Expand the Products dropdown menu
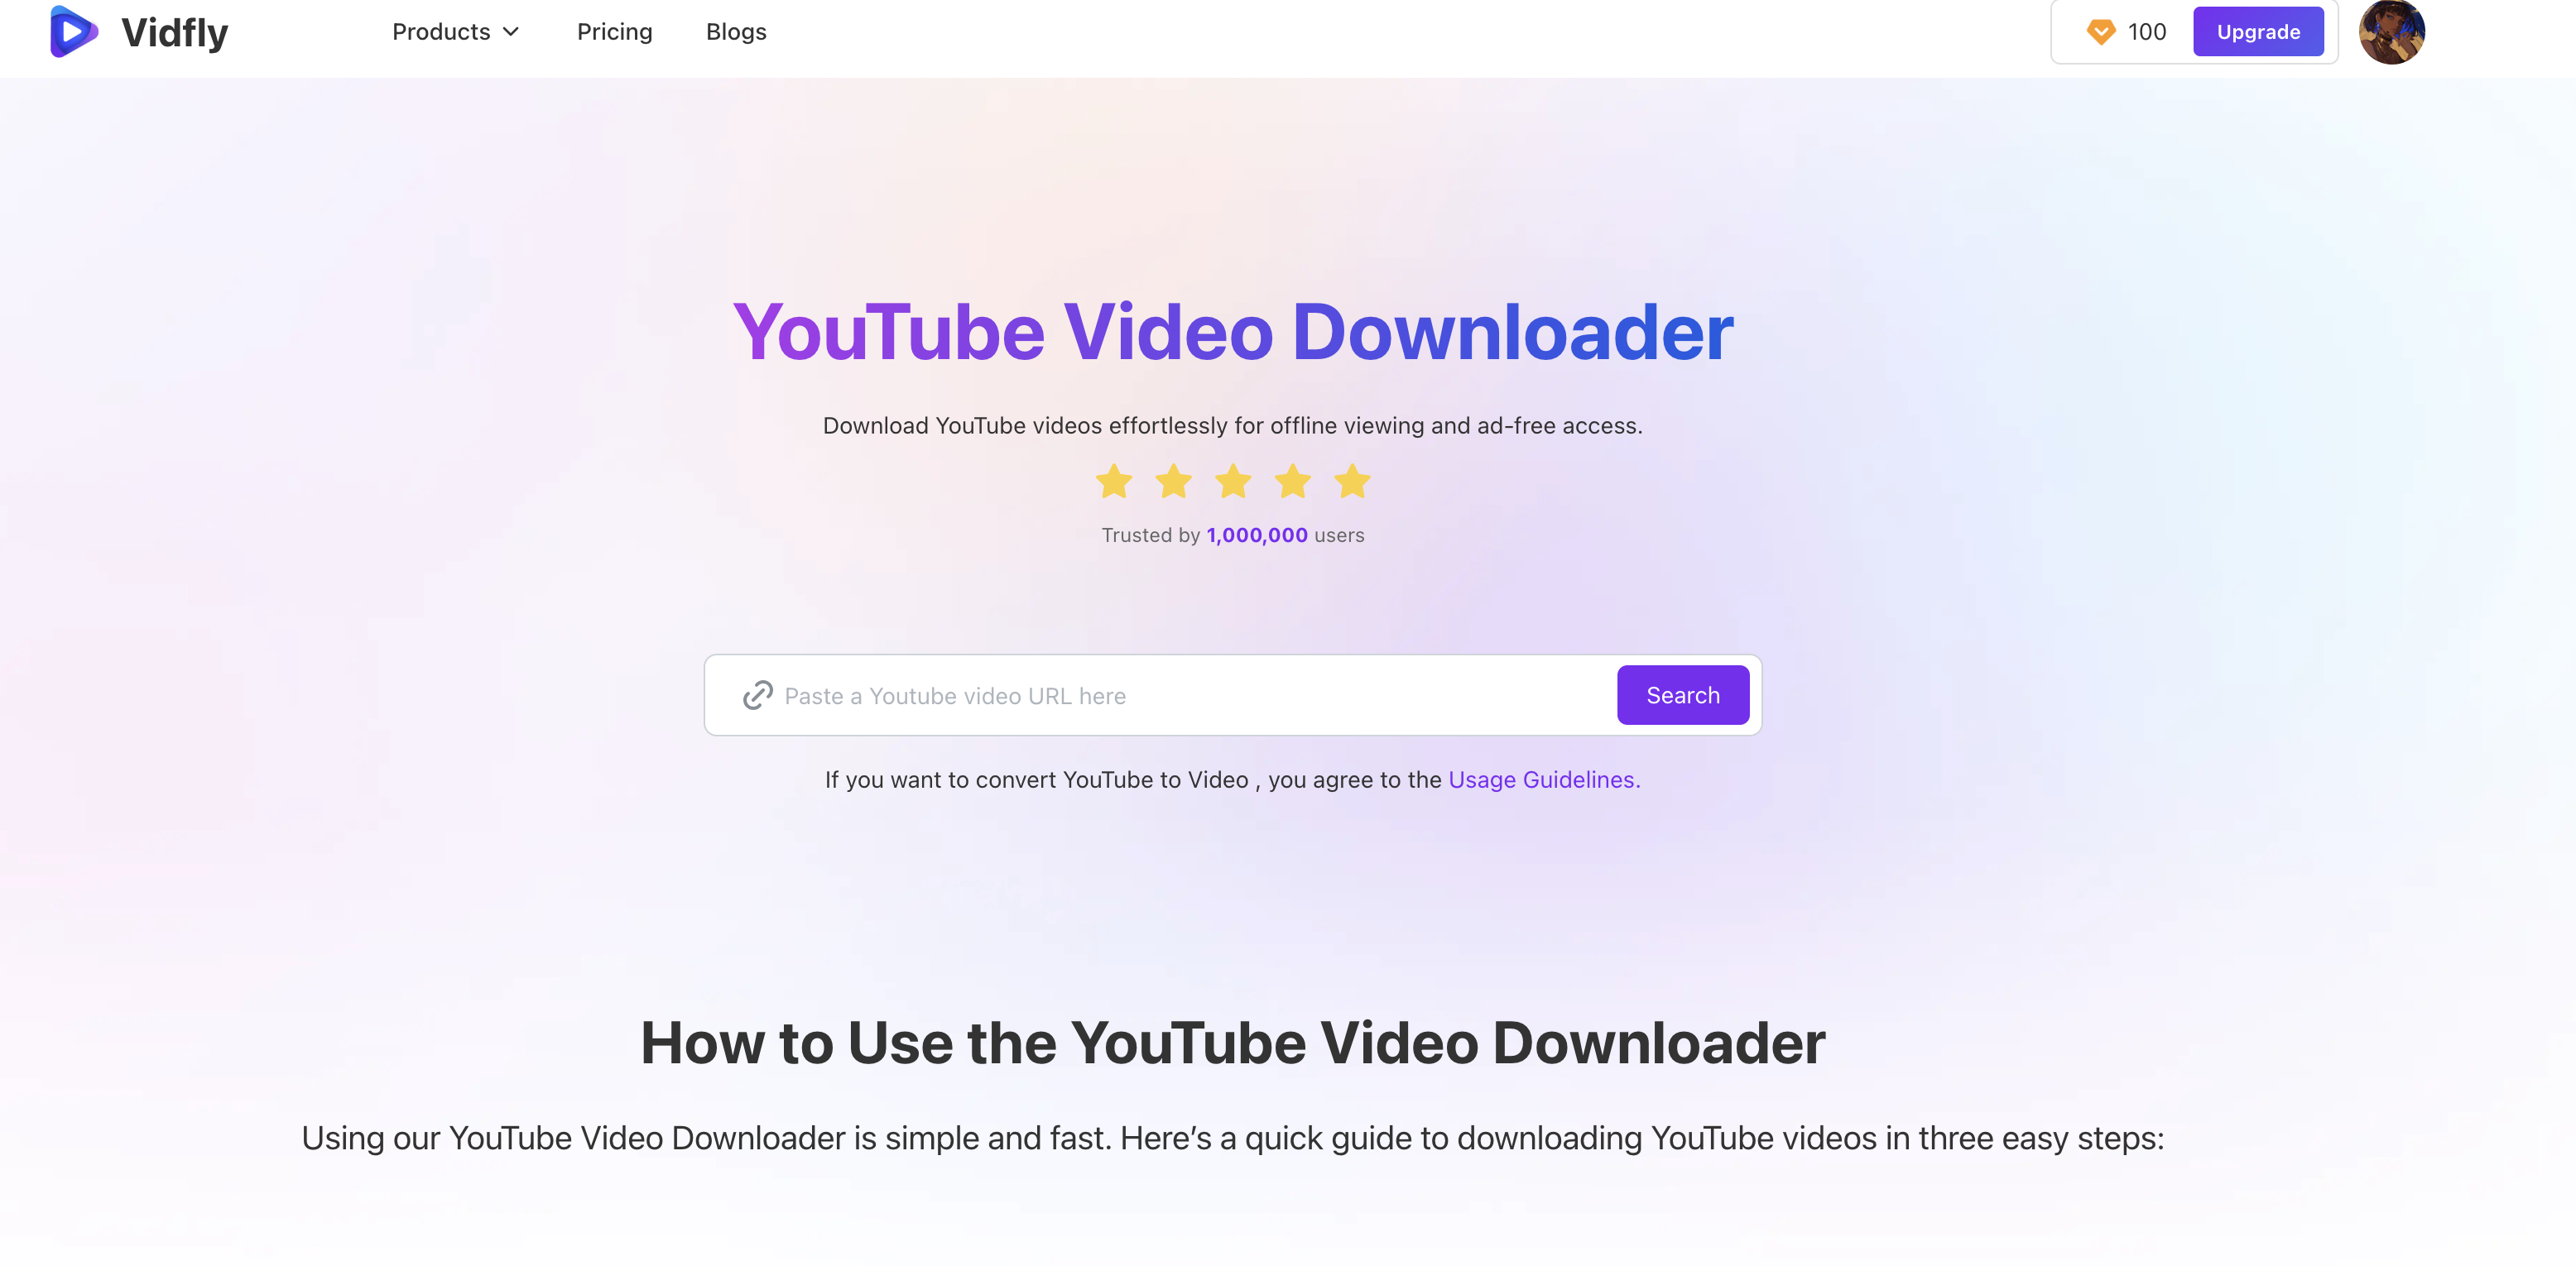The width and height of the screenshot is (2576, 1266). coord(455,31)
